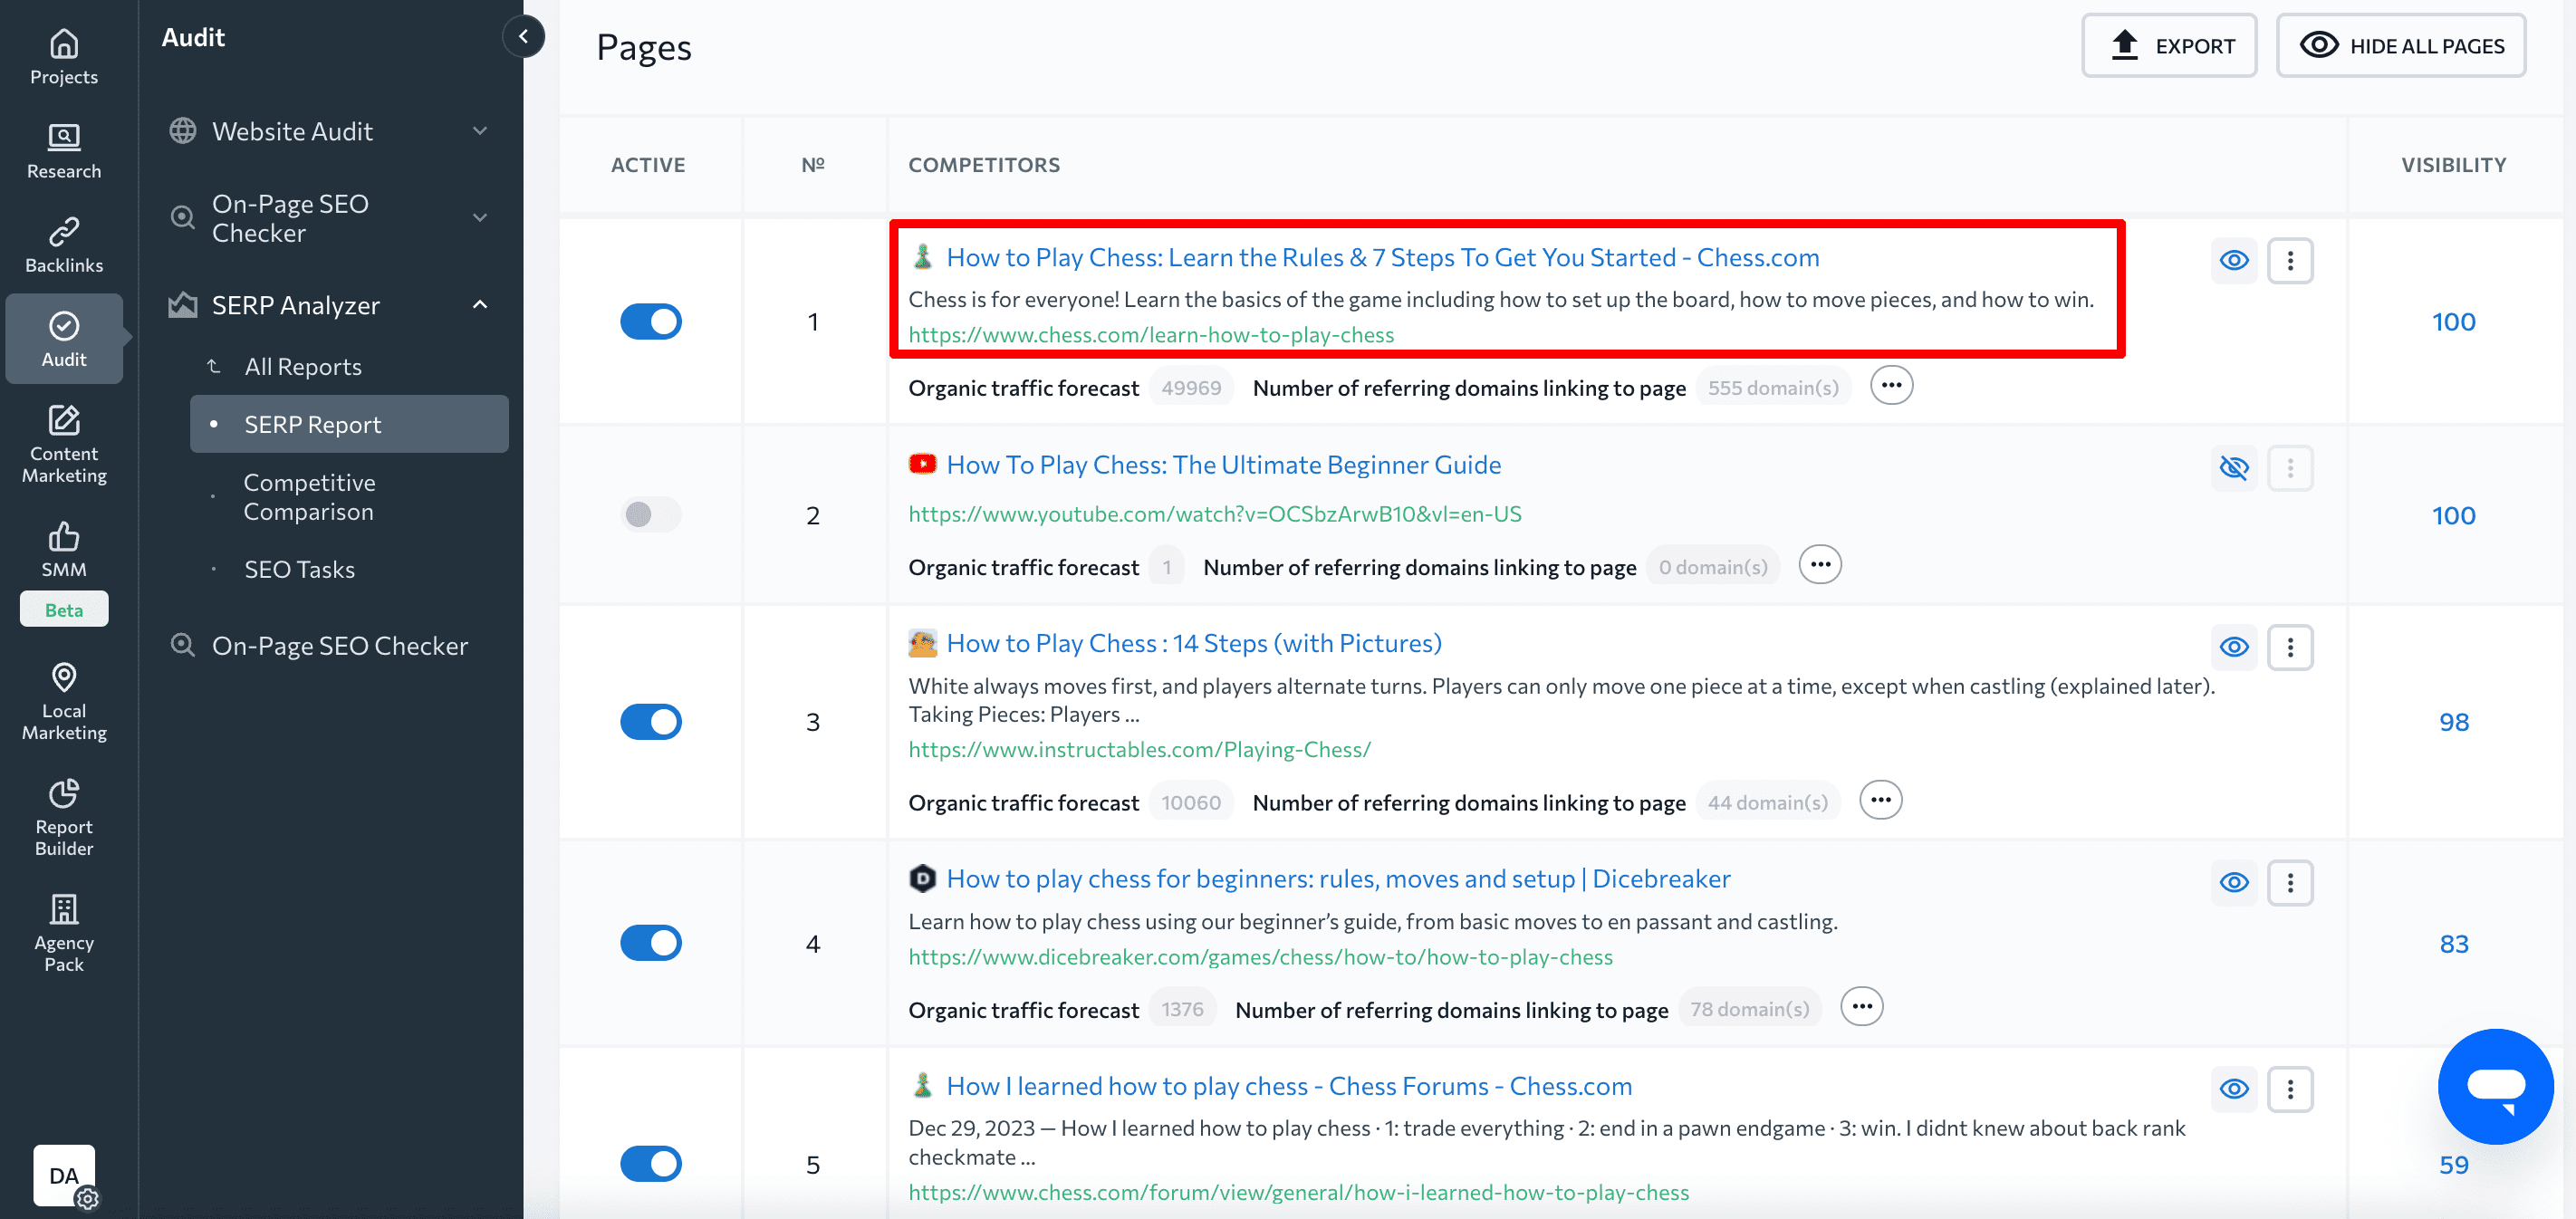The height and width of the screenshot is (1219, 2576).
Task: Unhide YouTube result with crossed eye icon
Action: click(2234, 467)
